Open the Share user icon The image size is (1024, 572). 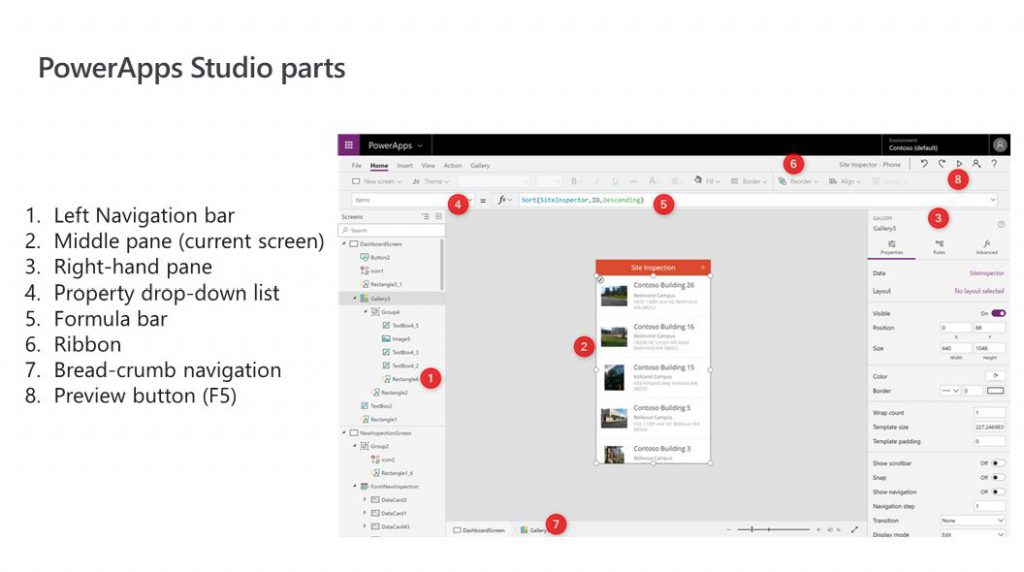click(976, 164)
